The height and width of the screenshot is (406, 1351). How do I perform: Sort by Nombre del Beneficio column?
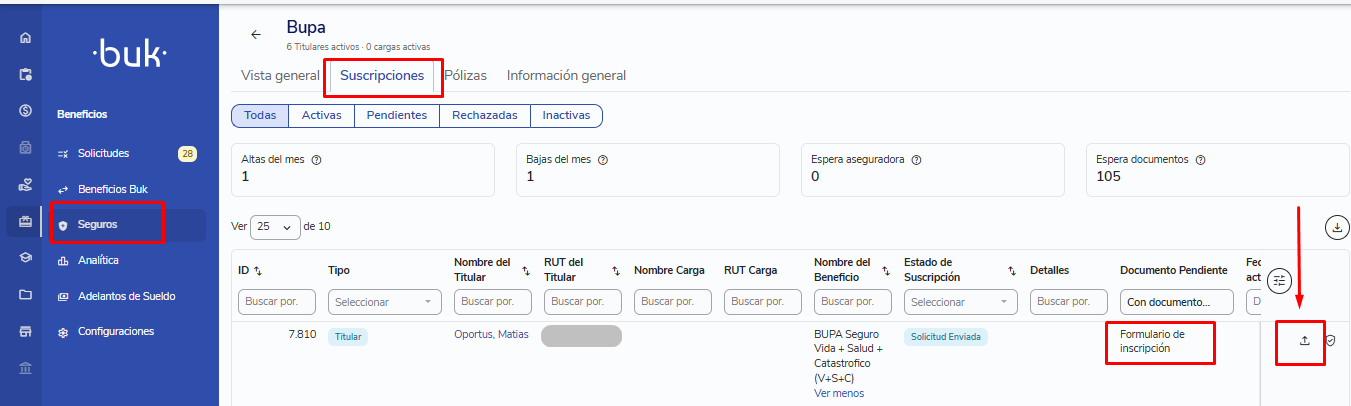(886, 270)
